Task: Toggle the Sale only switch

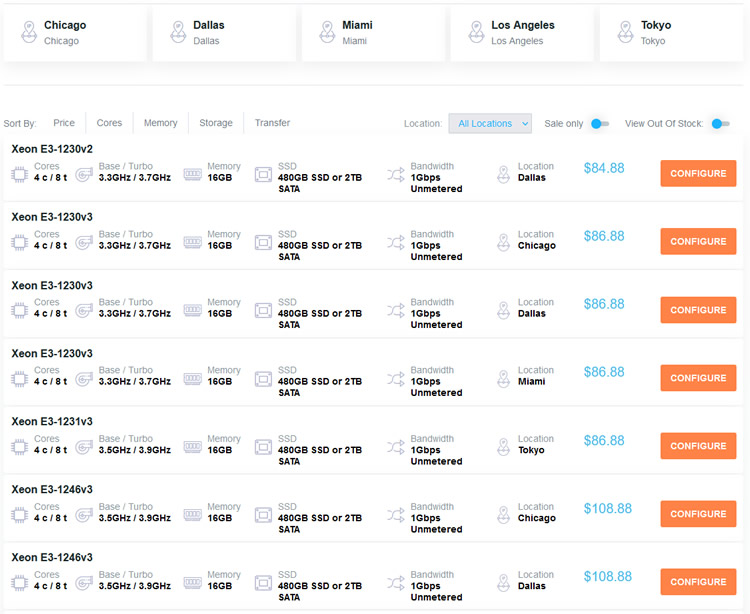Action: [599, 124]
